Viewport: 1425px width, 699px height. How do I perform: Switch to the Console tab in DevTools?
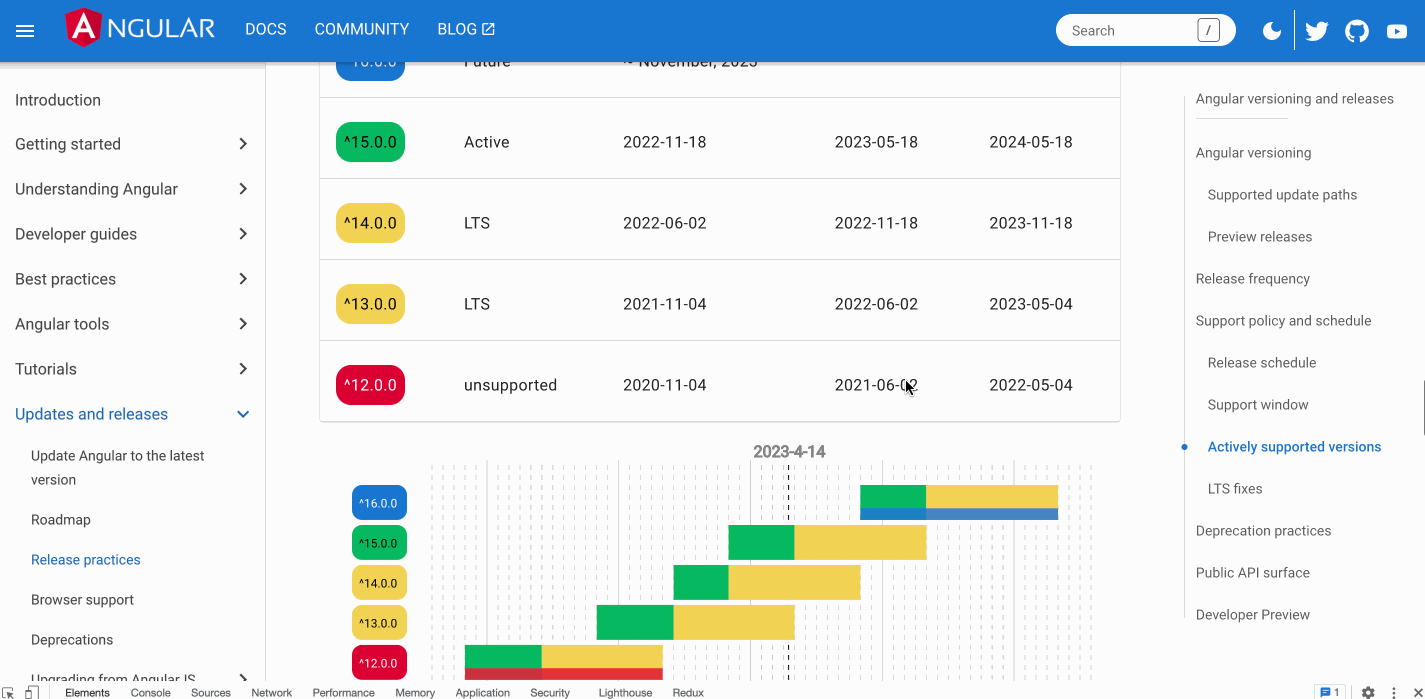point(150,692)
